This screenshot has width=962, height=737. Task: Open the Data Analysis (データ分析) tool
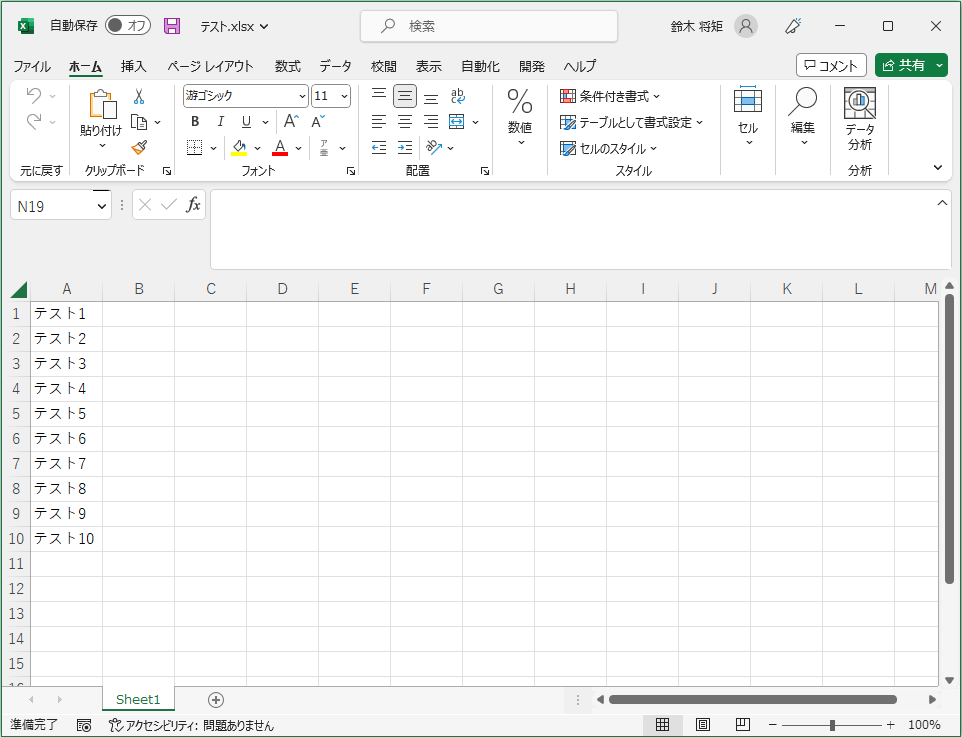tap(859, 119)
